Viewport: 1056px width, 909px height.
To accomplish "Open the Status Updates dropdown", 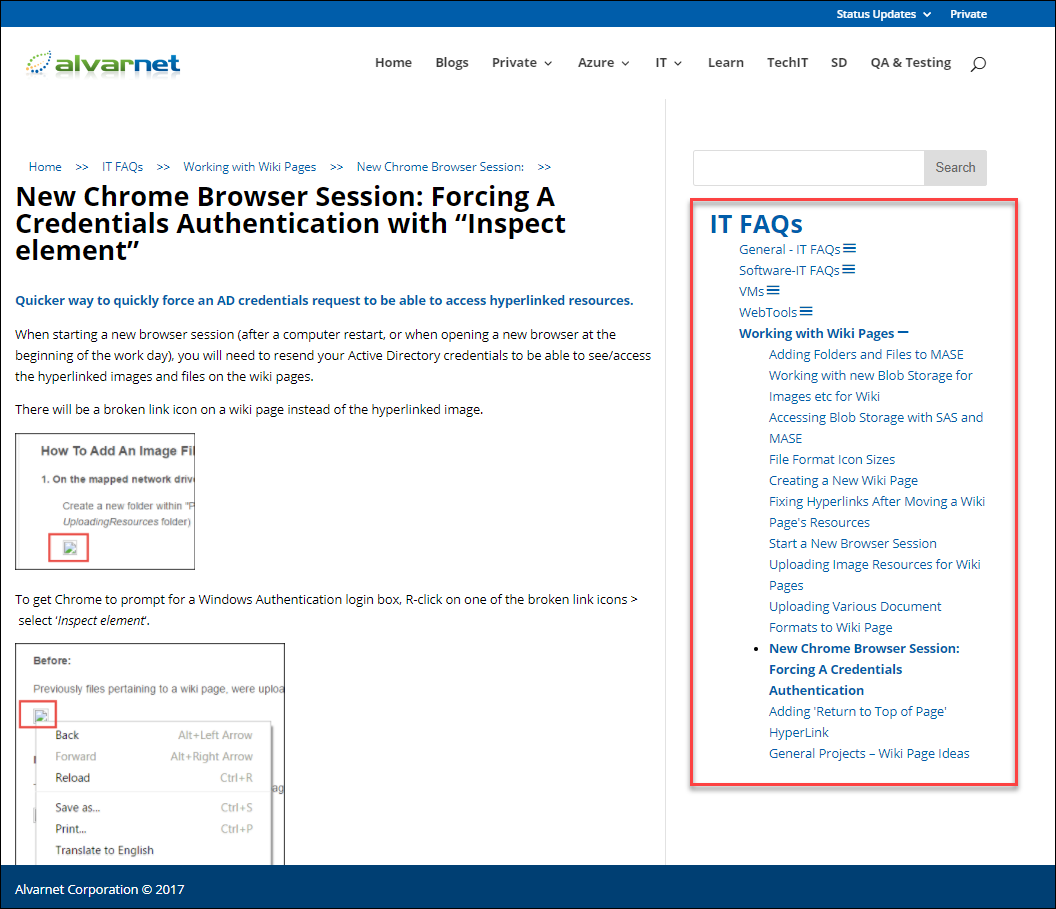I will point(884,14).
